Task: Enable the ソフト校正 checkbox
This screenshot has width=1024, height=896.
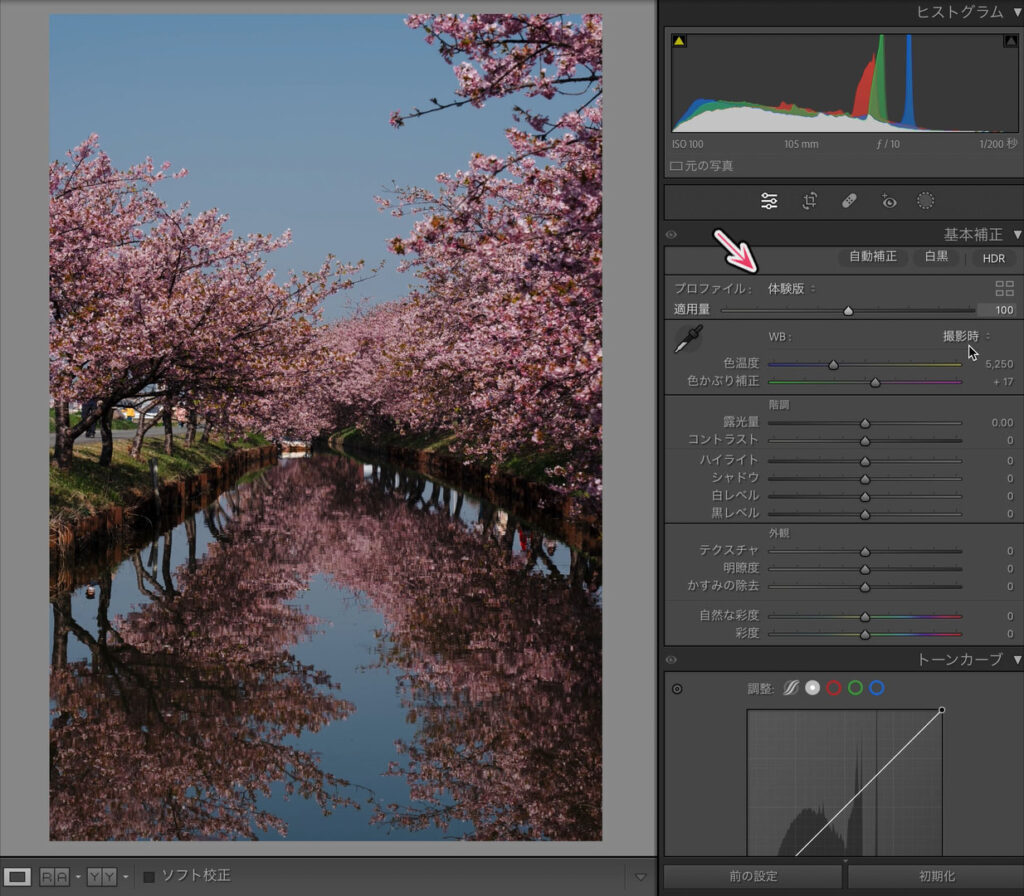Action: coord(149,877)
